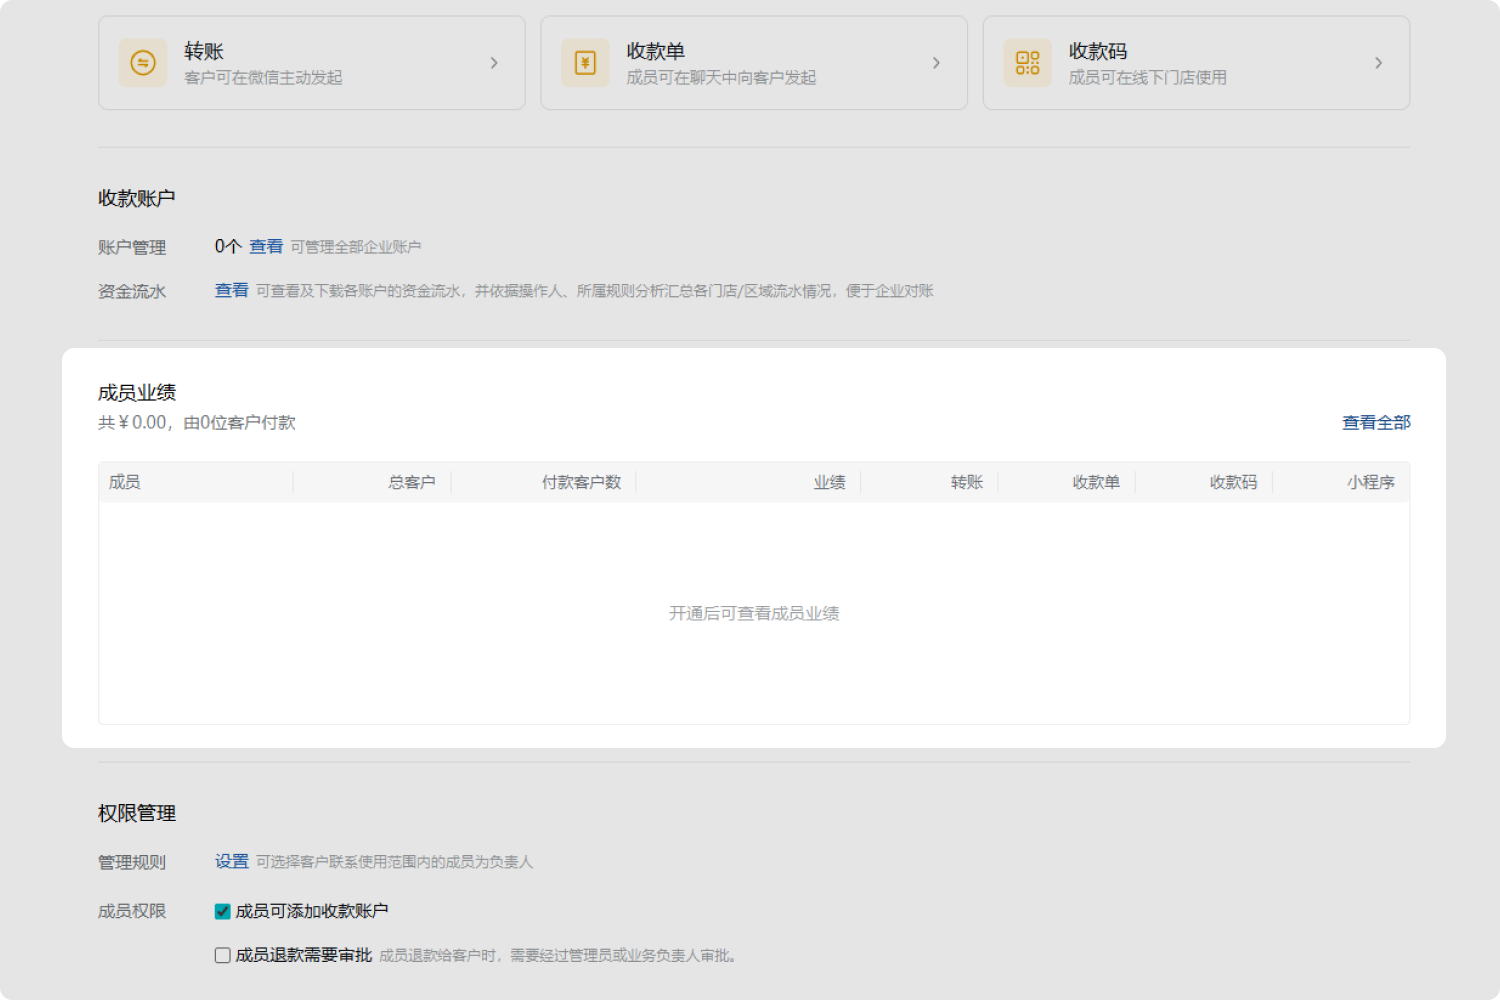Viewport: 1500px width, 1000px height.
Task: Open 设置 link for 管理规则
Action: [232, 861]
